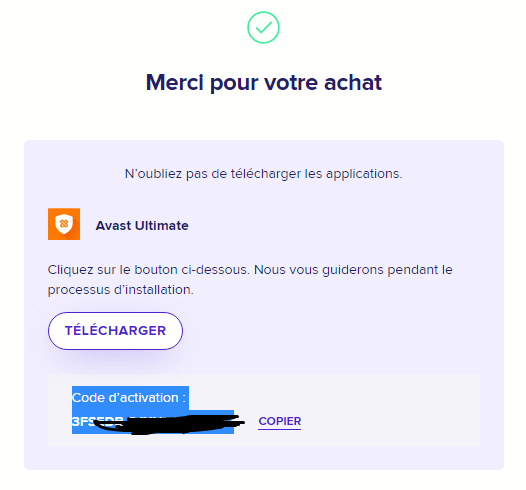Click the word 'Merci' in the title
This screenshot has width=526, height=490.
pos(174,82)
